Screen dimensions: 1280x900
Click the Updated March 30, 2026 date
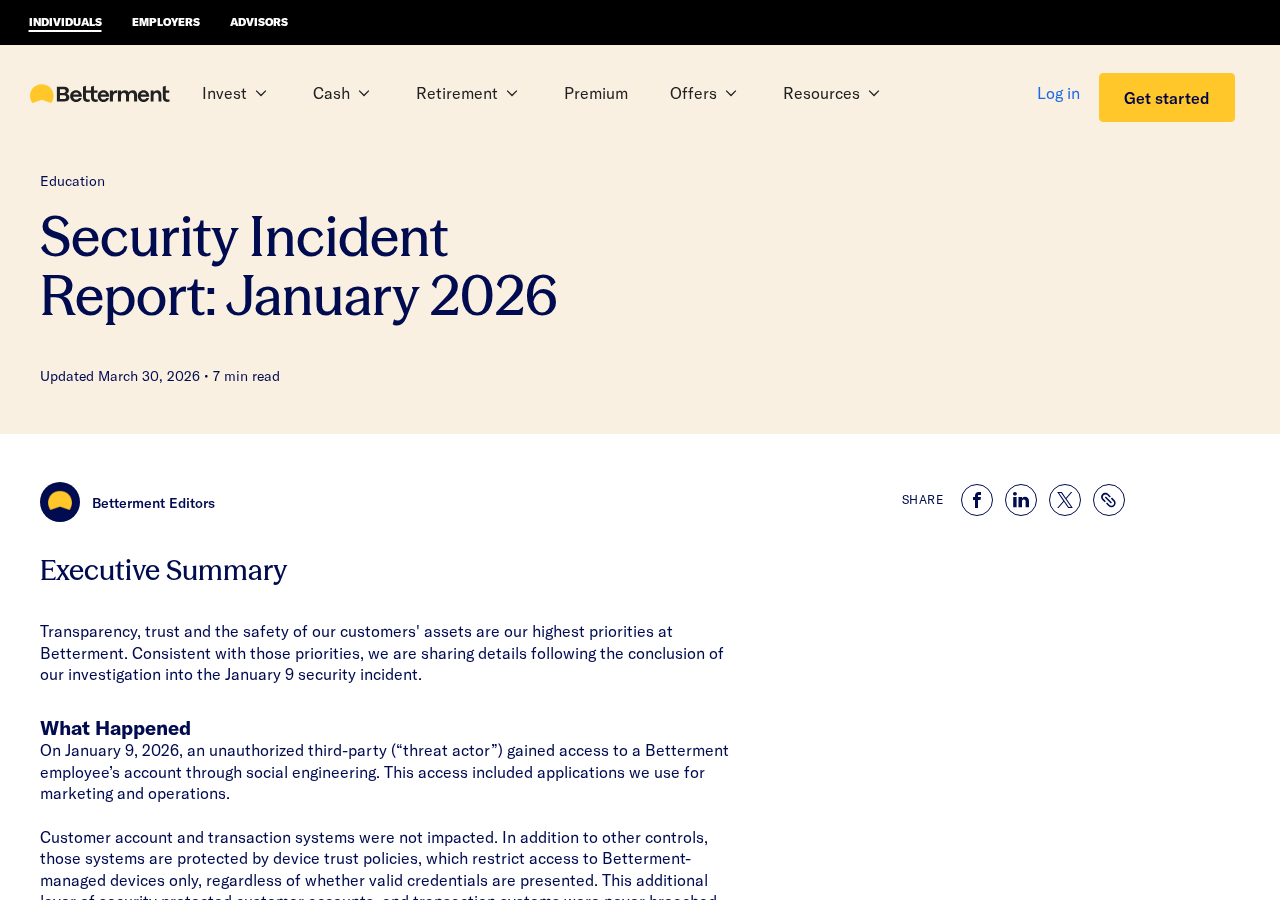pos(120,376)
